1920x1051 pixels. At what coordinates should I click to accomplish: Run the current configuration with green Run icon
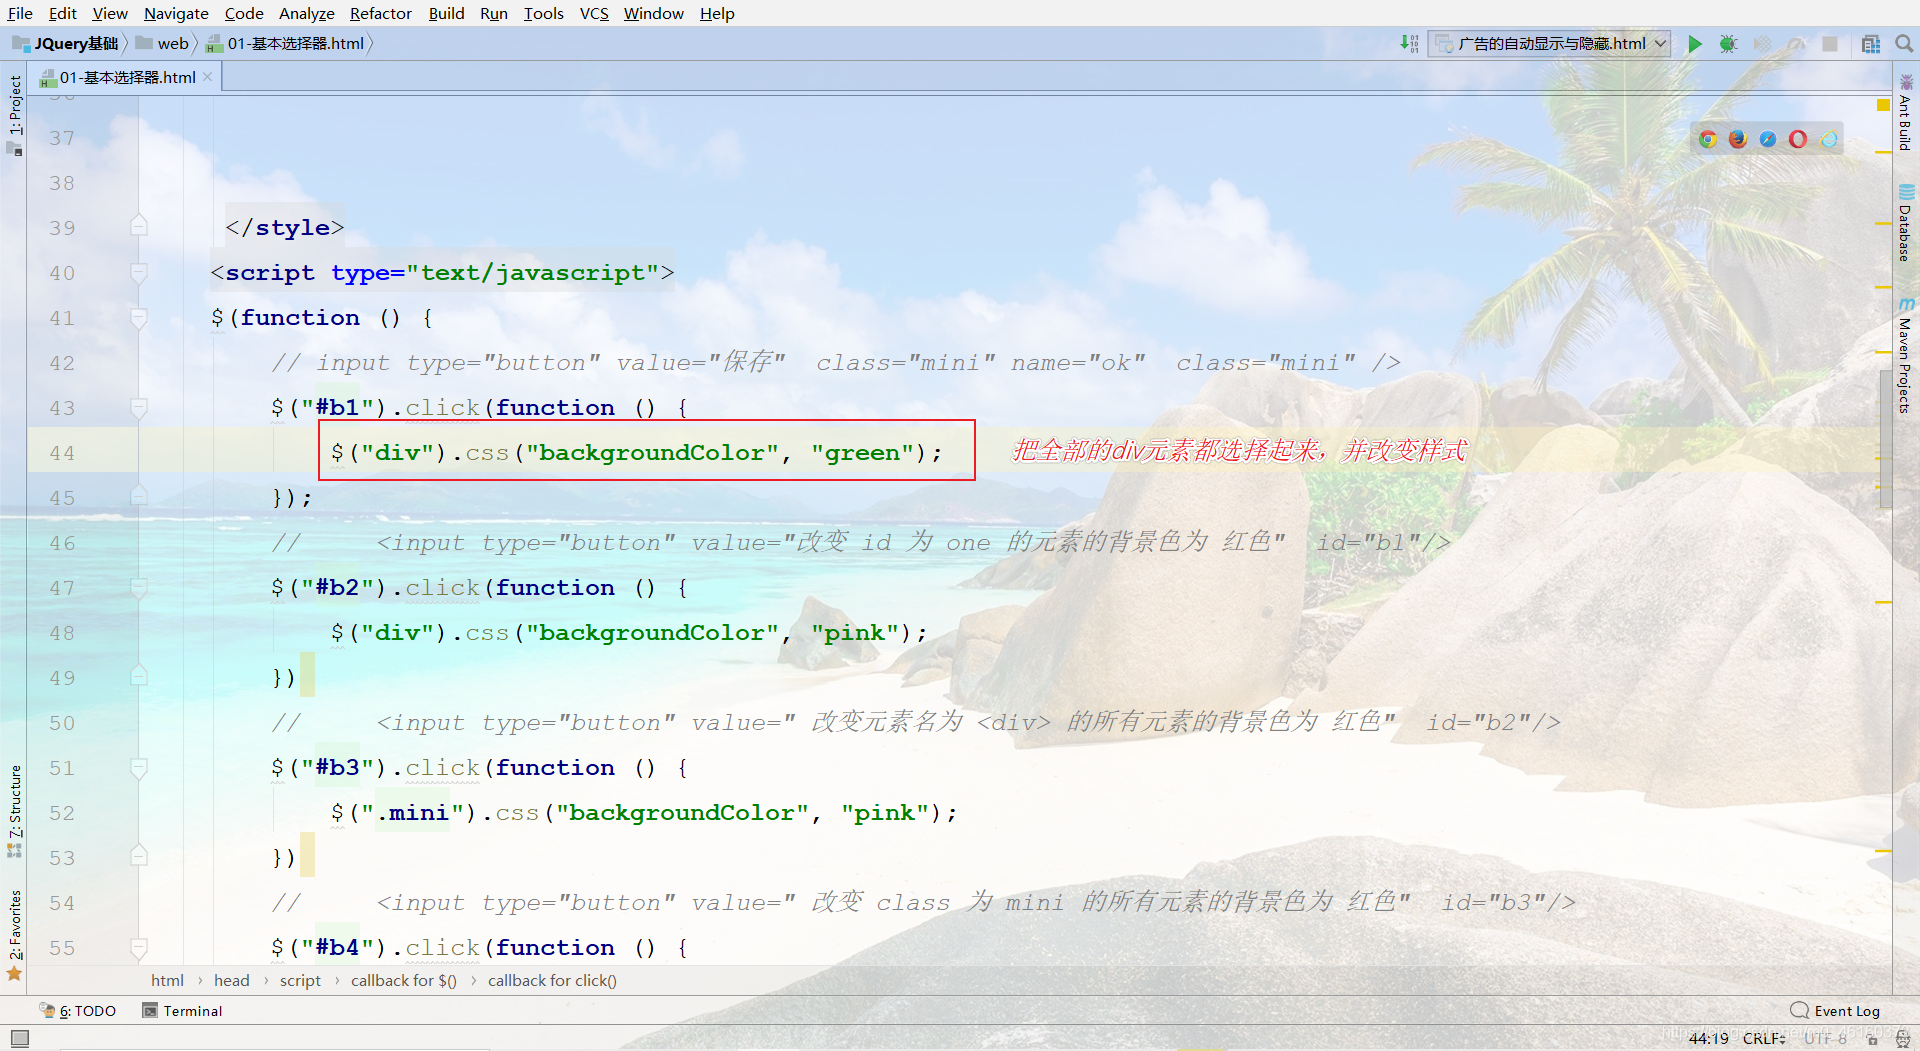point(1694,44)
